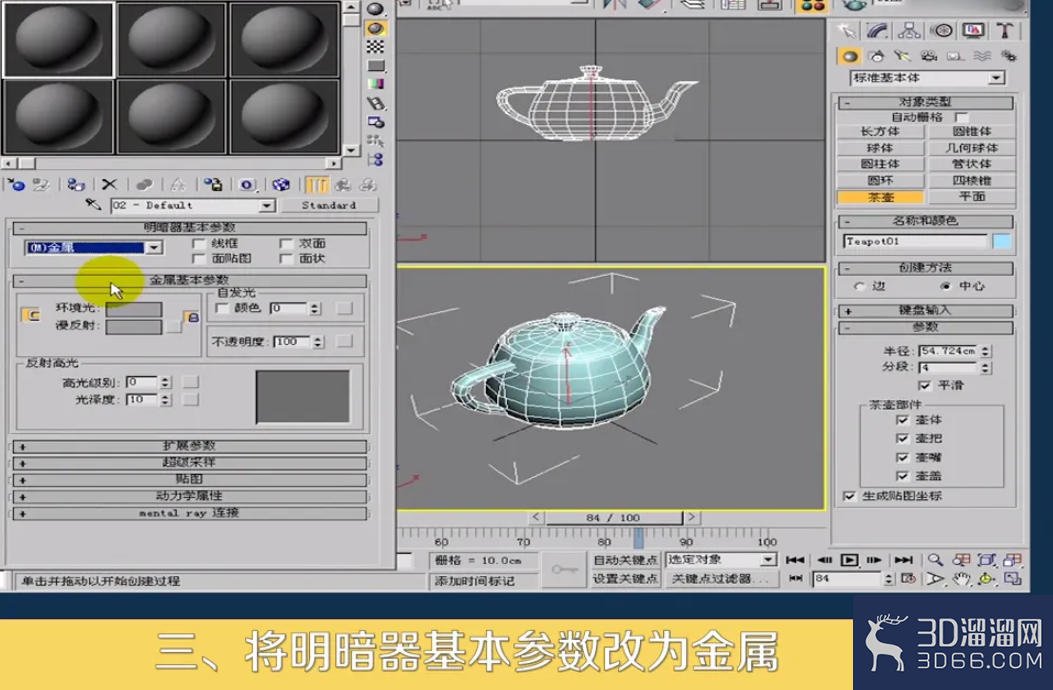This screenshot has height=690, width=1053.
Task: Click the Sample Type sphere icon in material editor
Action: pyautogui.click(x=375, y=9)
